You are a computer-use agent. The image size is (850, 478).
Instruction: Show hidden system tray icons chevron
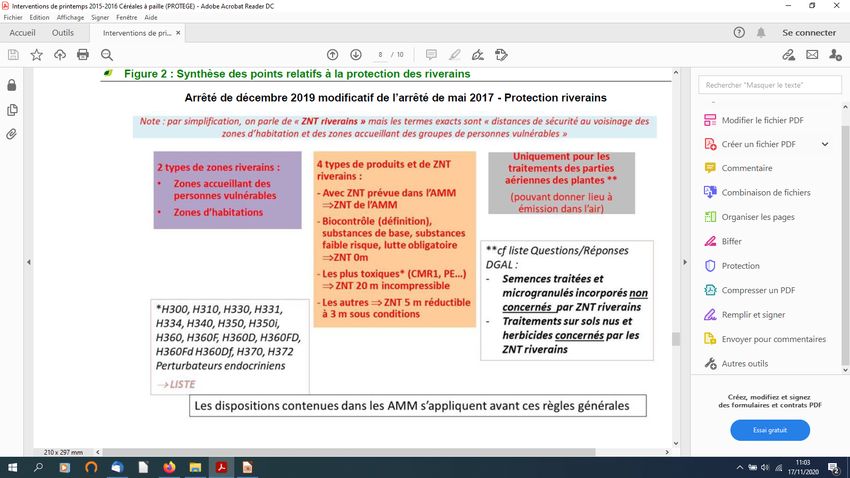pyautogui.click(x=739, y=467)
